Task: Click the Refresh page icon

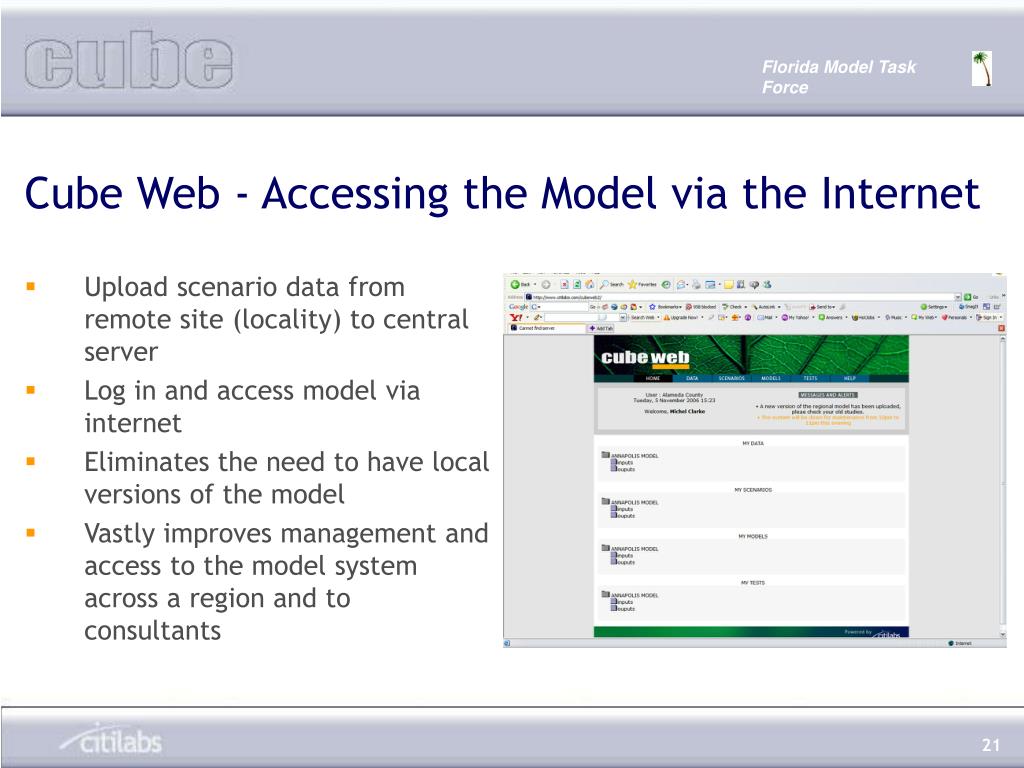Action: coord(577,285)
